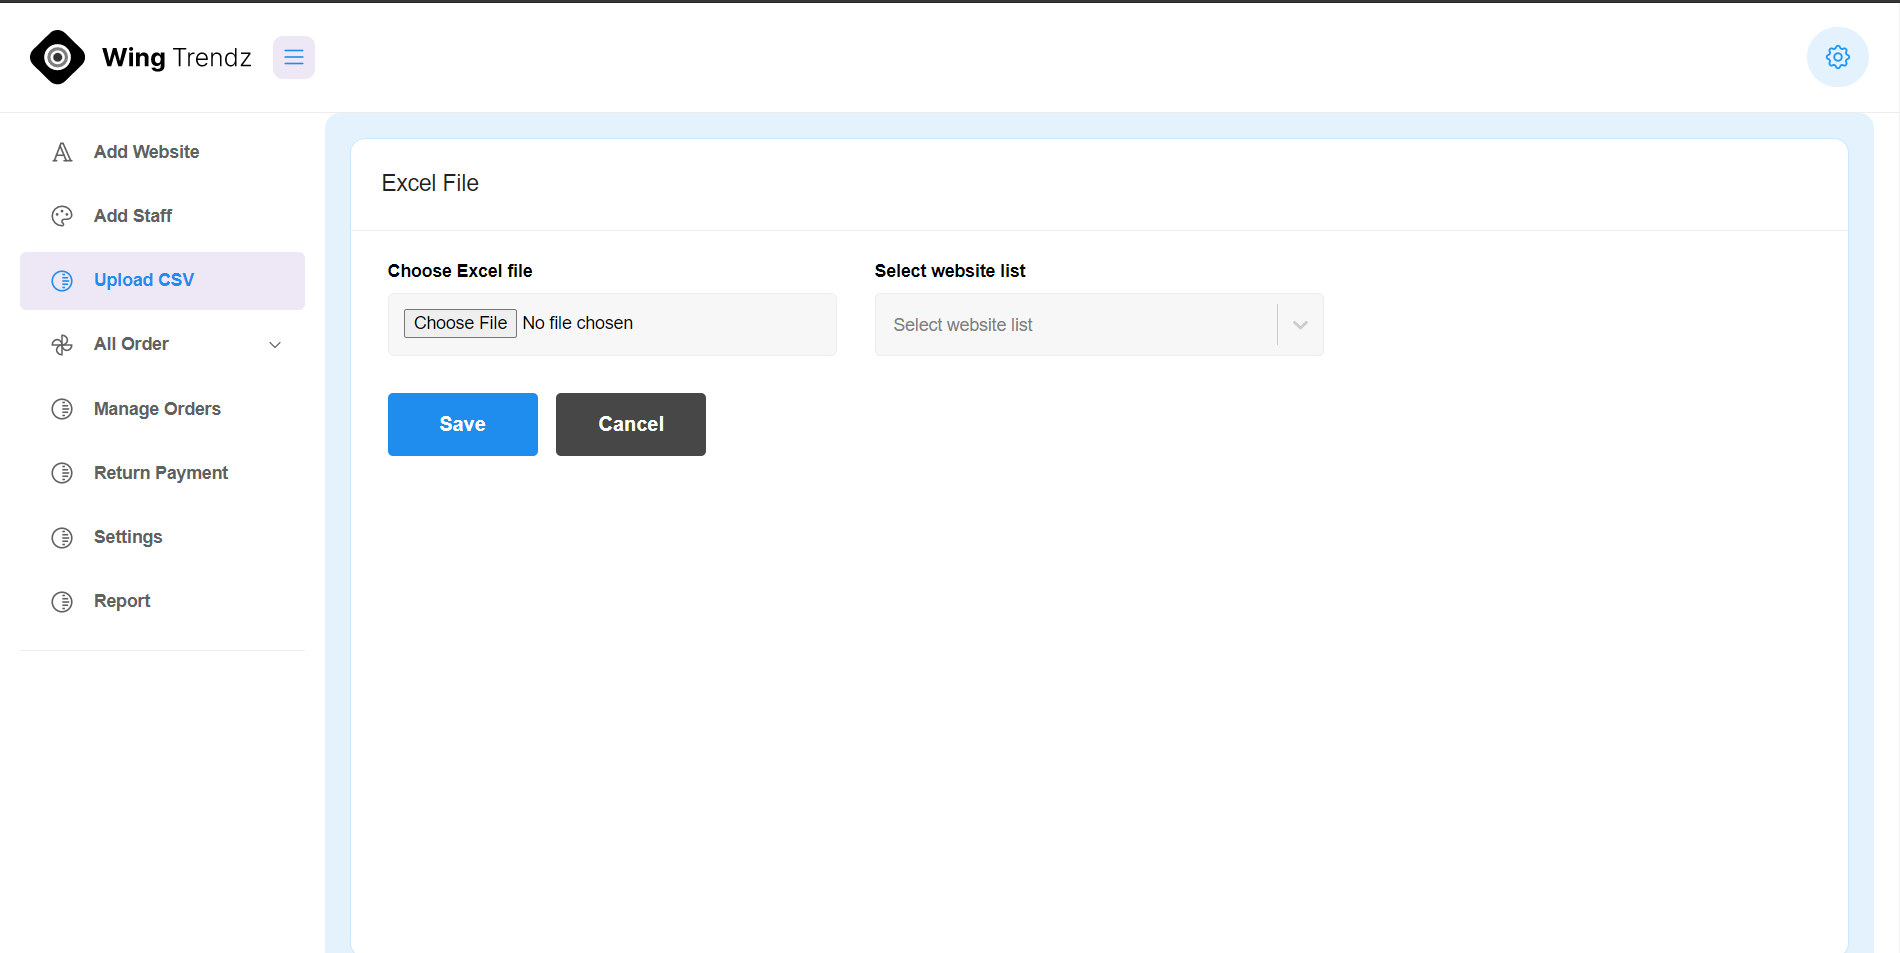Open the Add Website menu item

pos(162,152)
